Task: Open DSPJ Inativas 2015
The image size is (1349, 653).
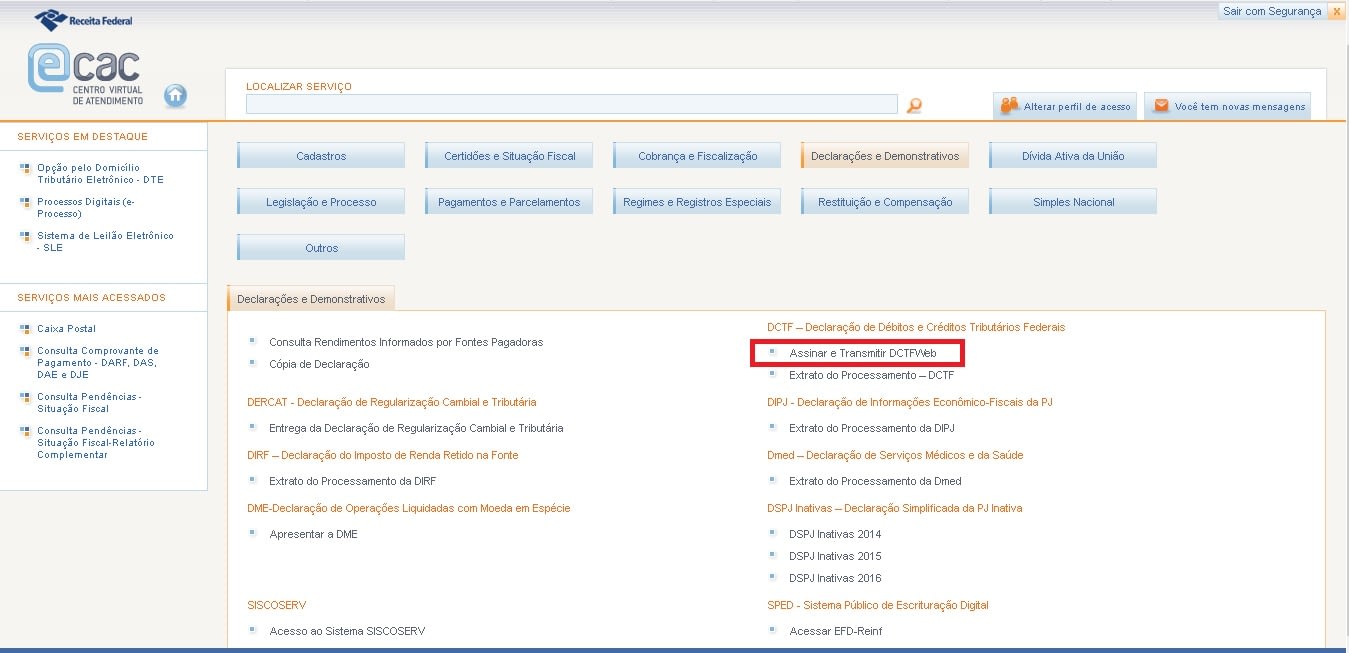Action: (835, 556)
